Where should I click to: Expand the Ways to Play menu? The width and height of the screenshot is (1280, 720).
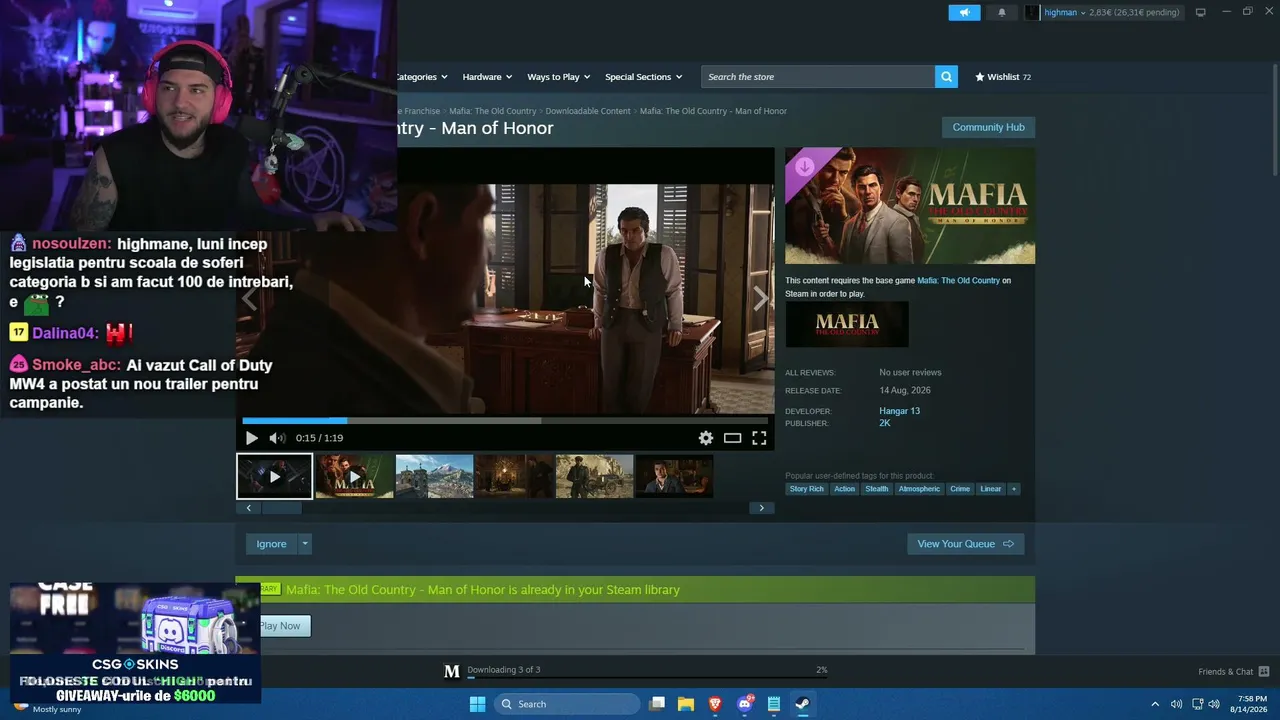[559, 77]
